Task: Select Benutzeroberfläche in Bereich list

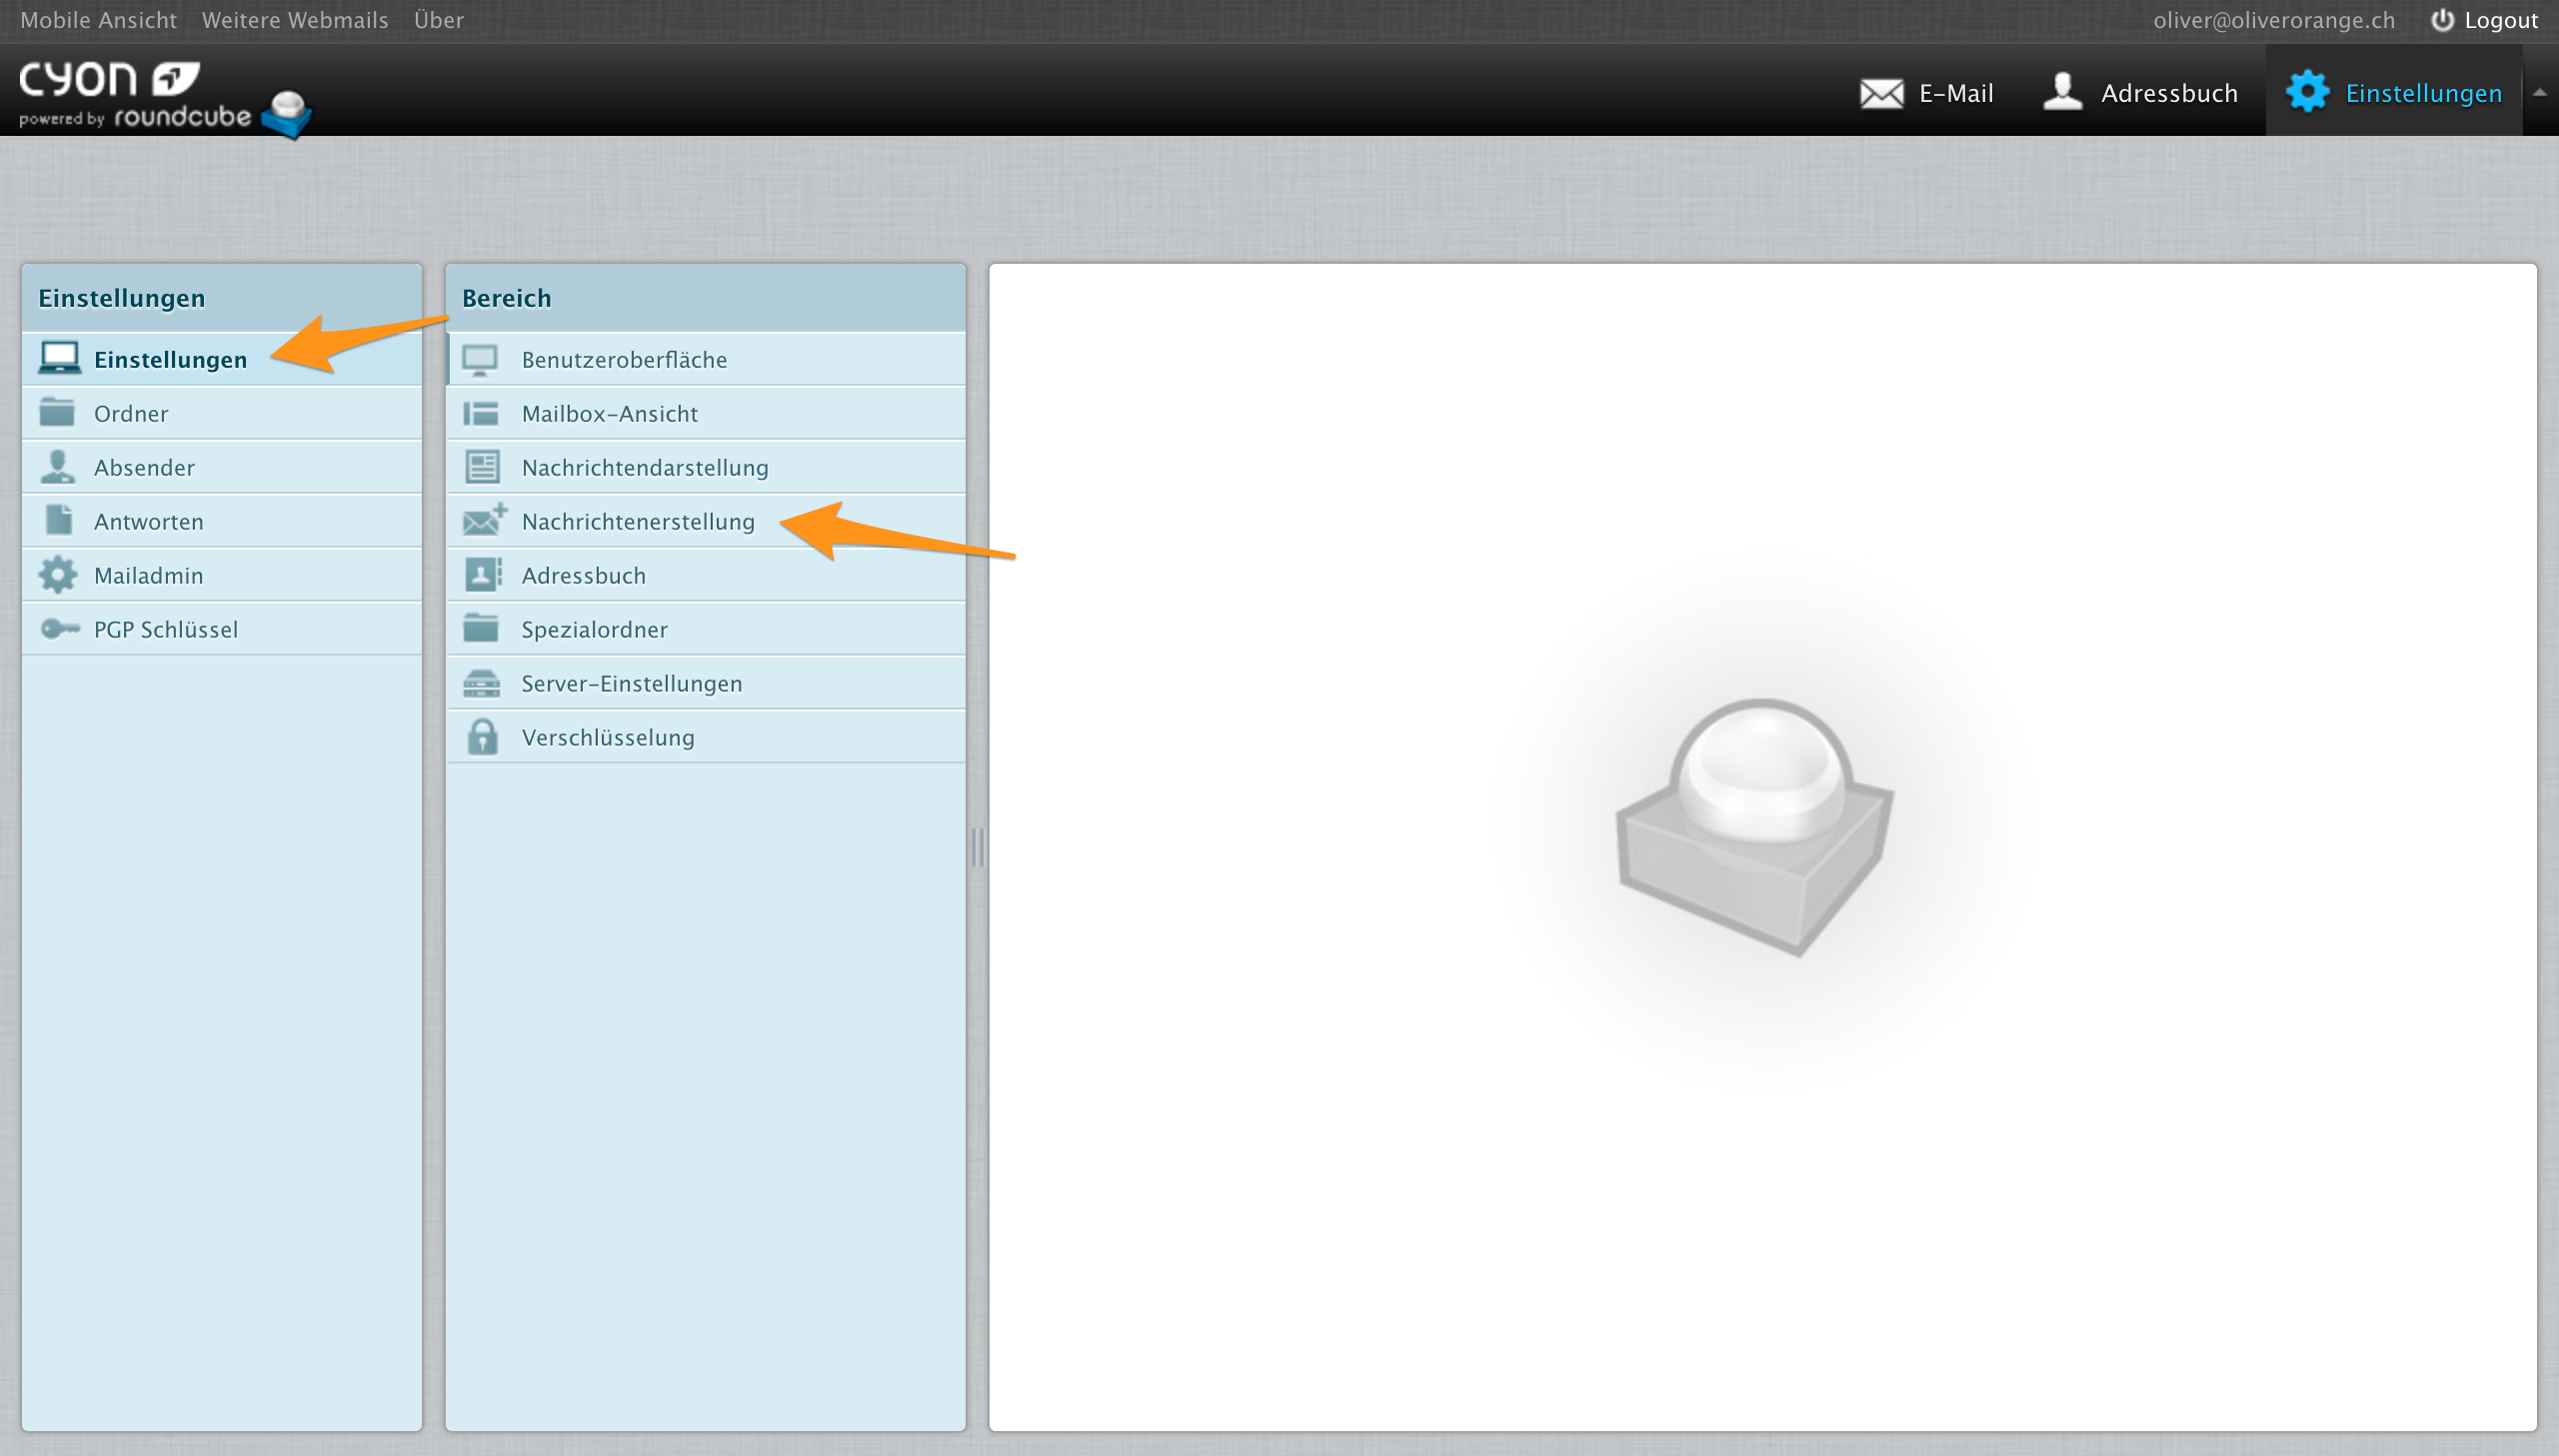Action: [x=624, y=359]
